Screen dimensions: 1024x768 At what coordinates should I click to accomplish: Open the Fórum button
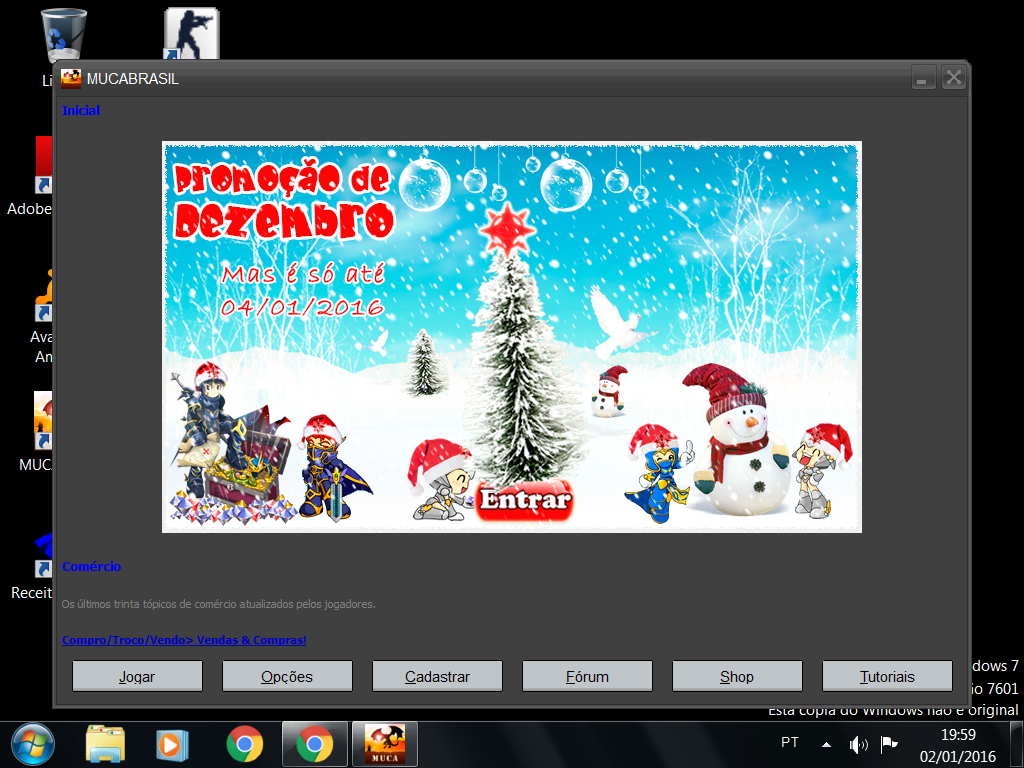(587, 676)
